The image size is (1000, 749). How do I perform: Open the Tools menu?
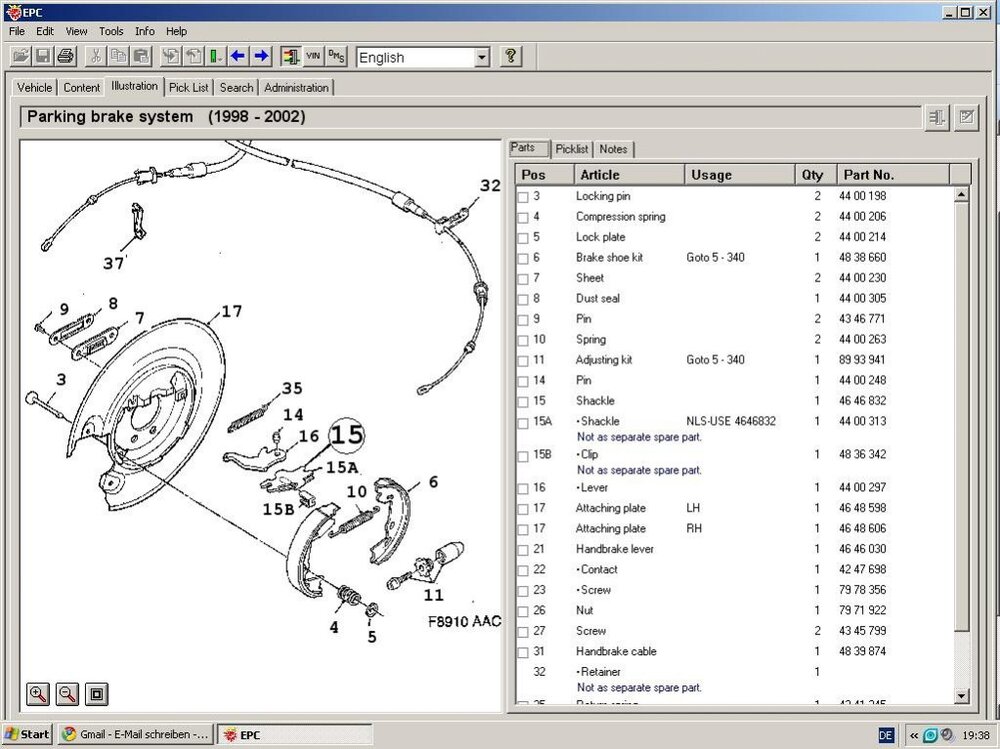pos(111,31)
